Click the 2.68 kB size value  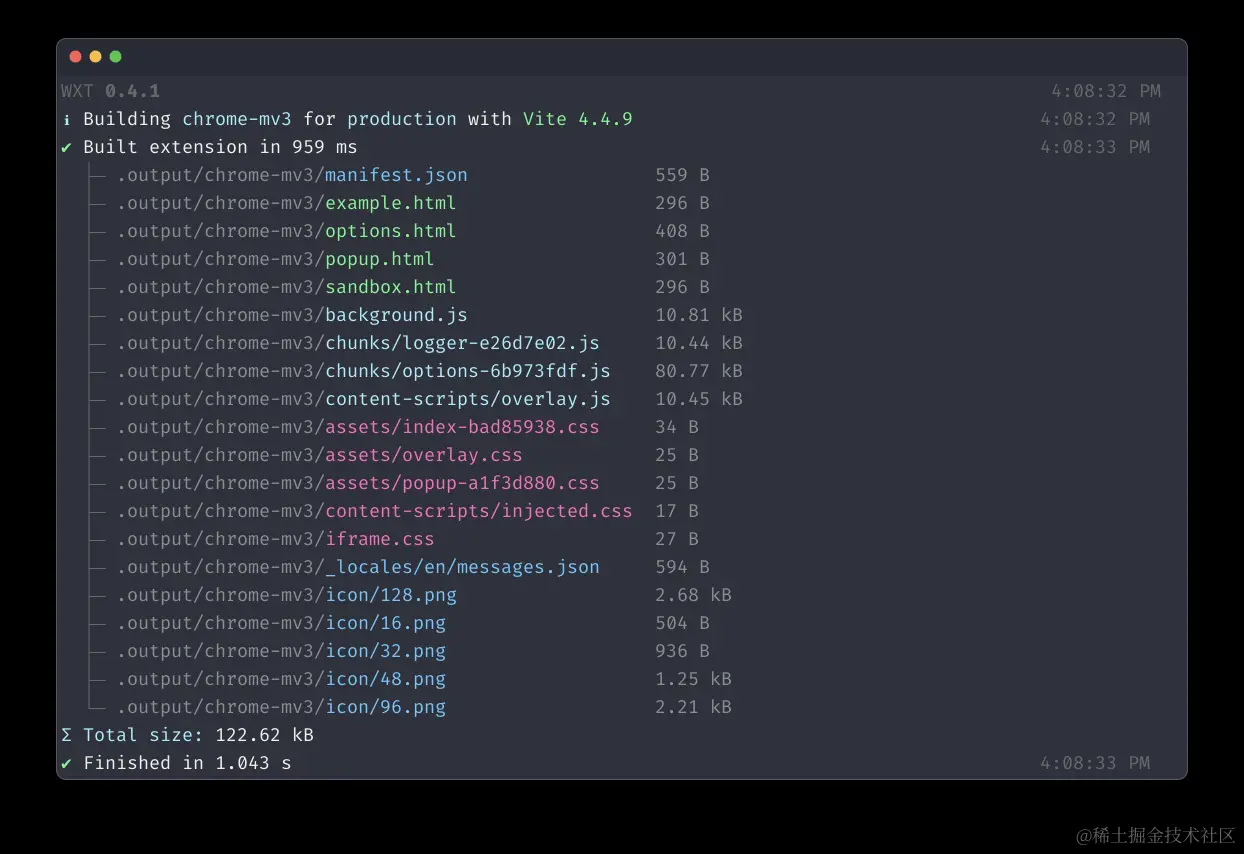click(x=693, y=595)
